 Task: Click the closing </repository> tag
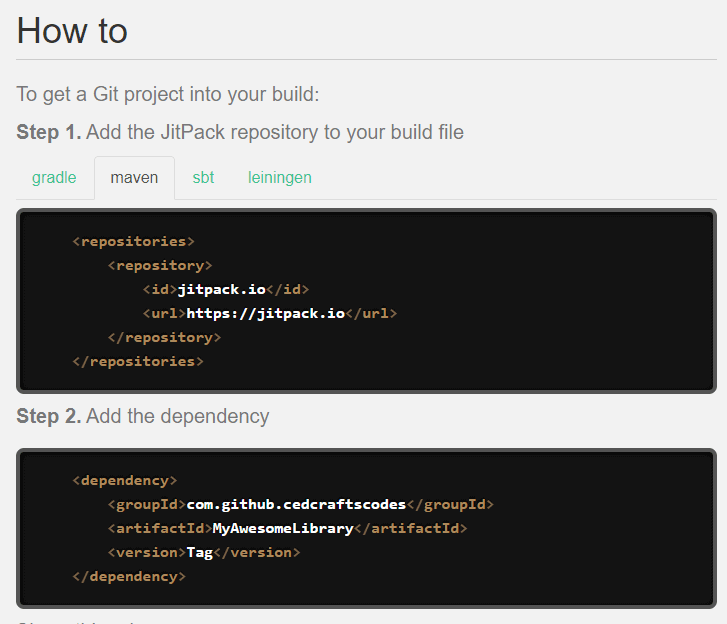point(164,337)
